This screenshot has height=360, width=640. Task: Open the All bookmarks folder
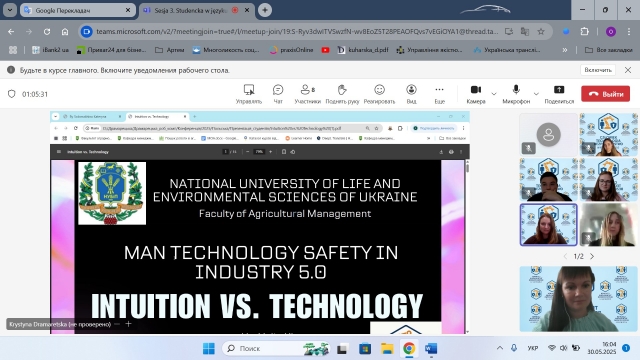coord(609,50)
